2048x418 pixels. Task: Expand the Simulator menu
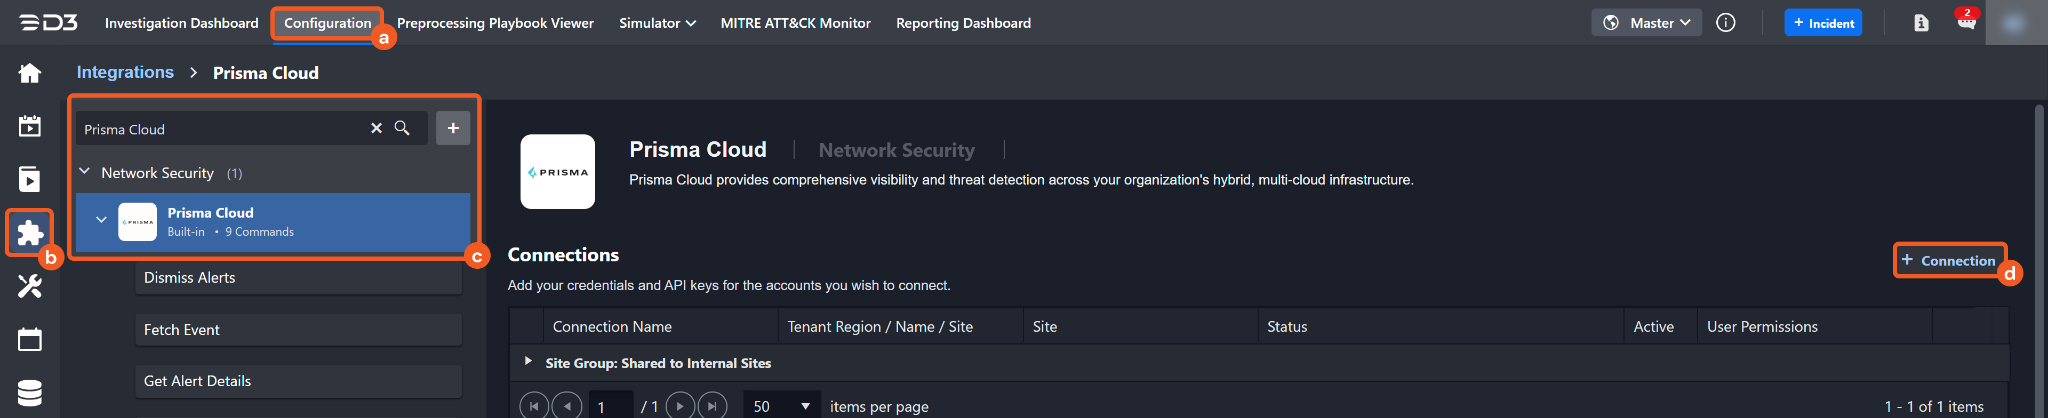[657, 23]
